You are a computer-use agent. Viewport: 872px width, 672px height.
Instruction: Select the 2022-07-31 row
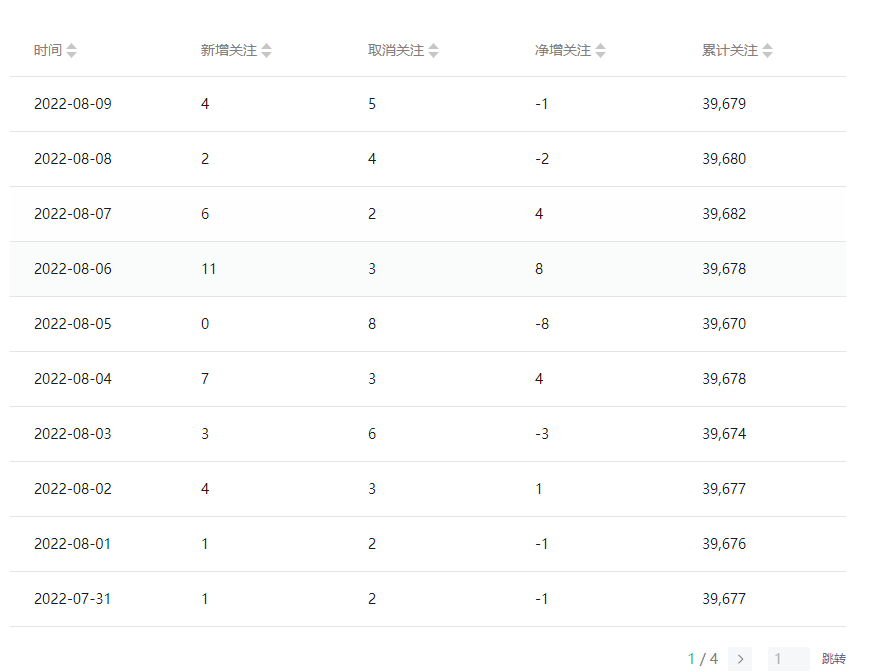[x=428, y=599]
